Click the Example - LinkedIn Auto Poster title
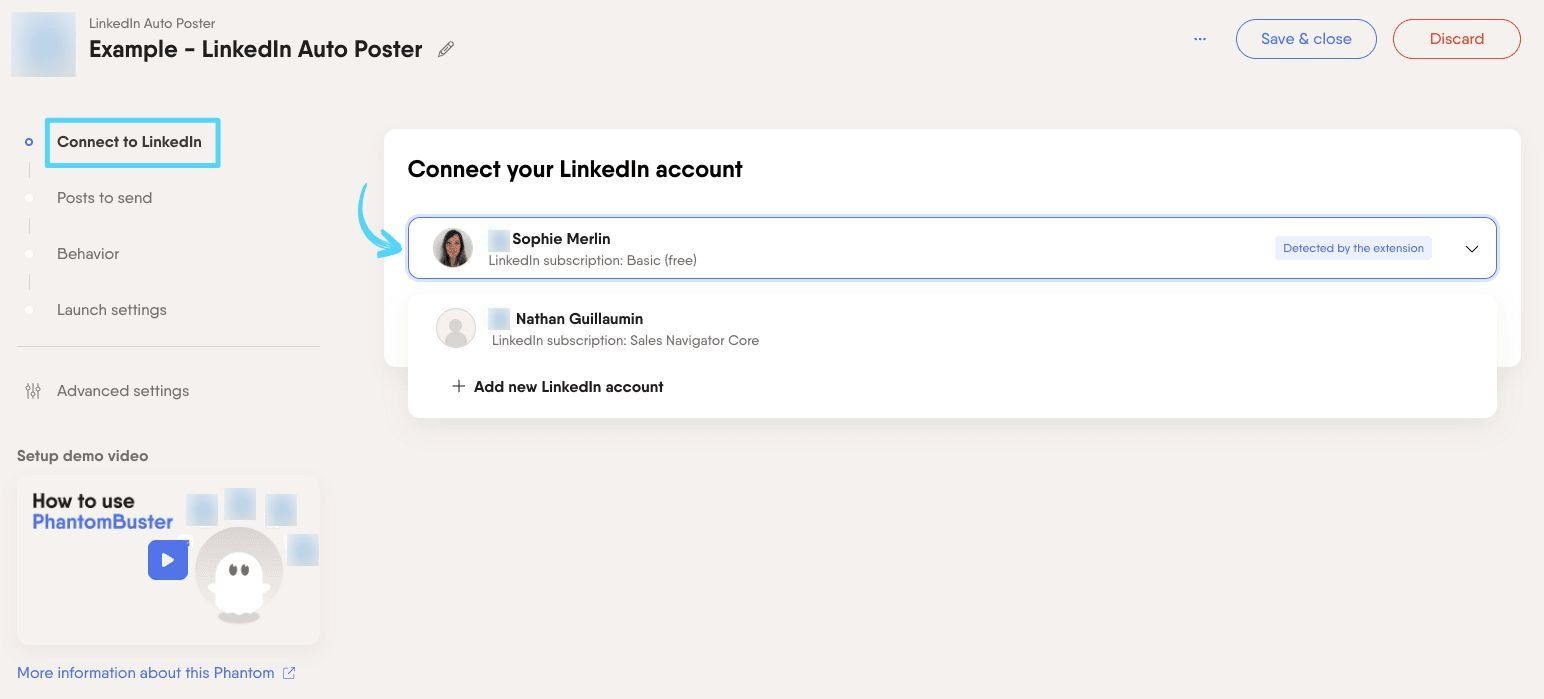The height and width of the screenshot is (699, 1544). pos(255,49)
